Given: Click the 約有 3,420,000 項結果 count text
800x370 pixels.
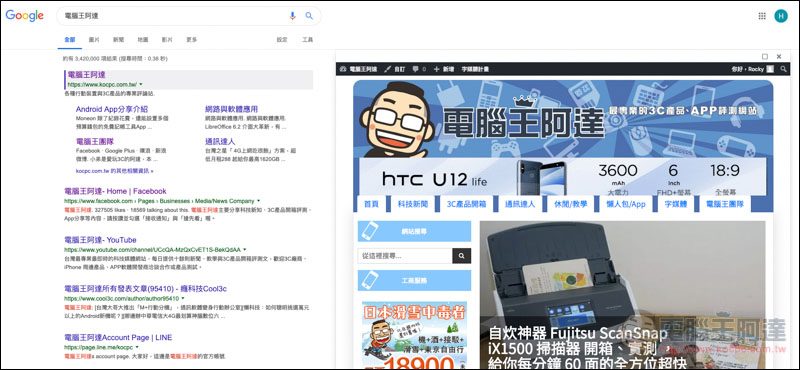Looking at the screenshot, I should coord(115,59).
